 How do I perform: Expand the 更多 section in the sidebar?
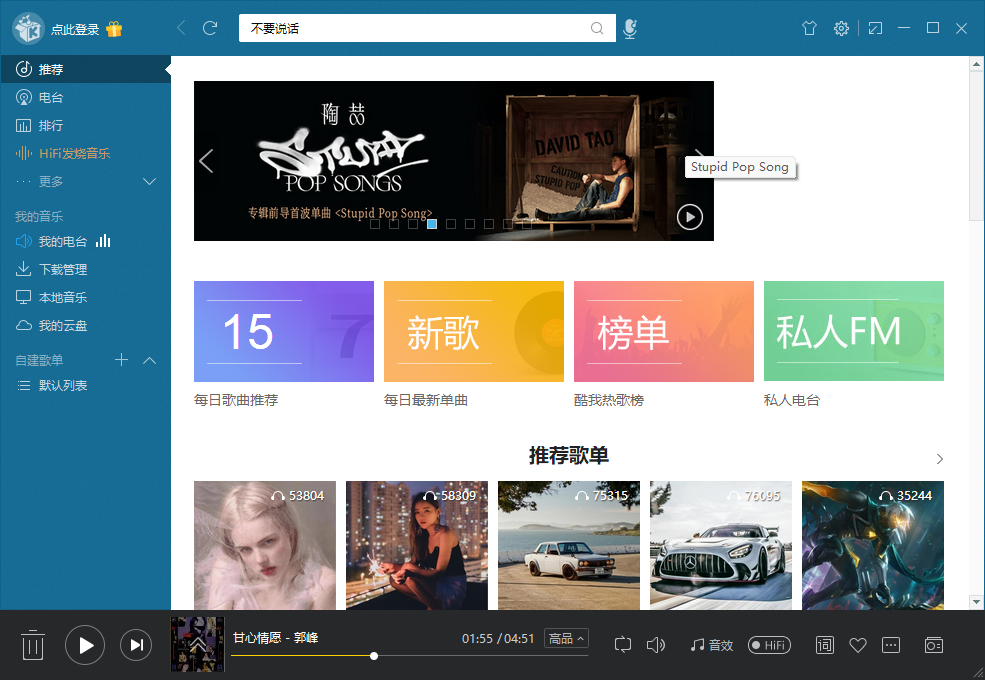click(150, 181)
